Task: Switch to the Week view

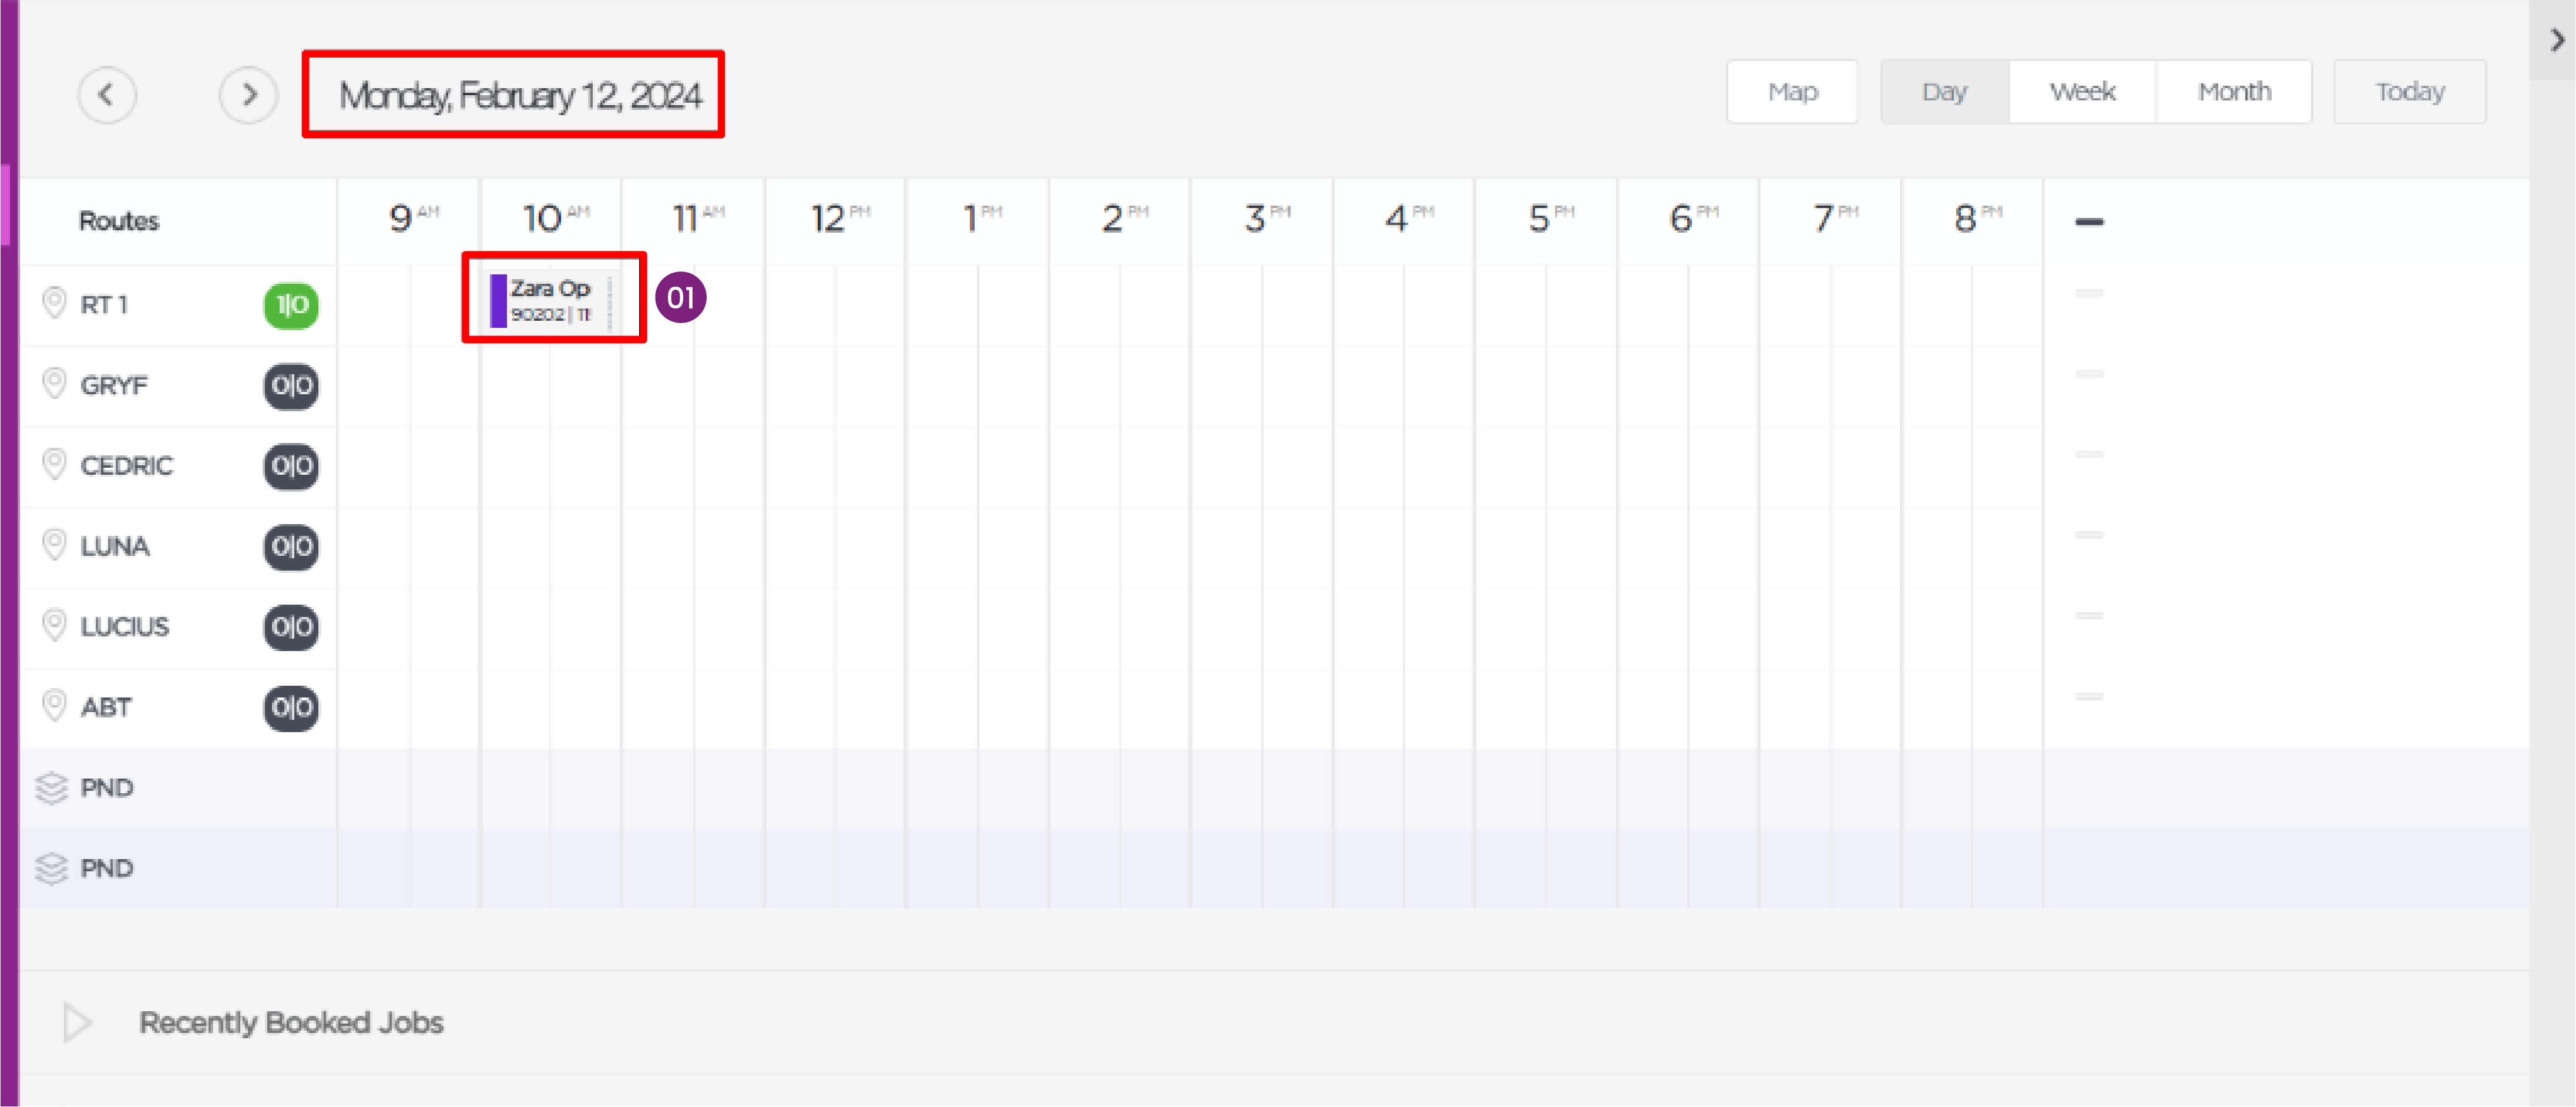Action: tap(2082, 92)
